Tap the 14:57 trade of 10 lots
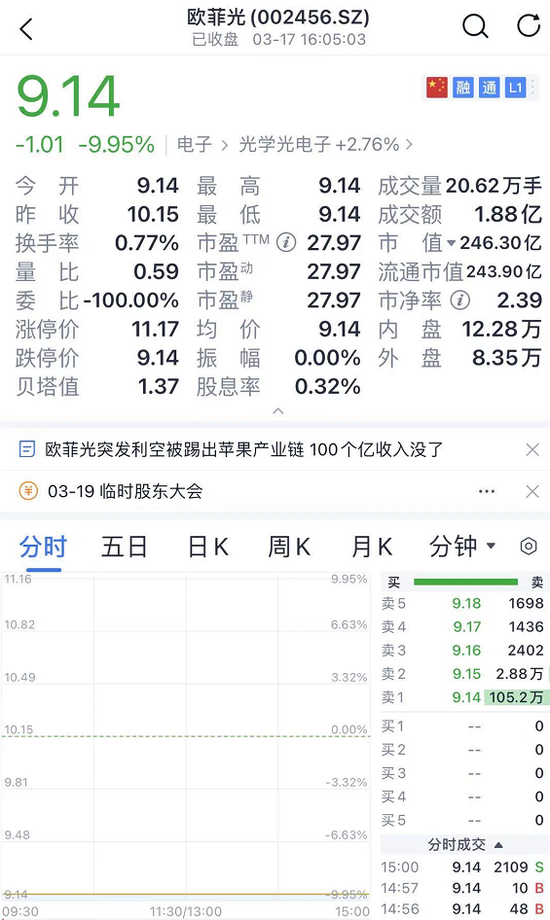Viewport: 550px width, 920px height. pos(464,888)
